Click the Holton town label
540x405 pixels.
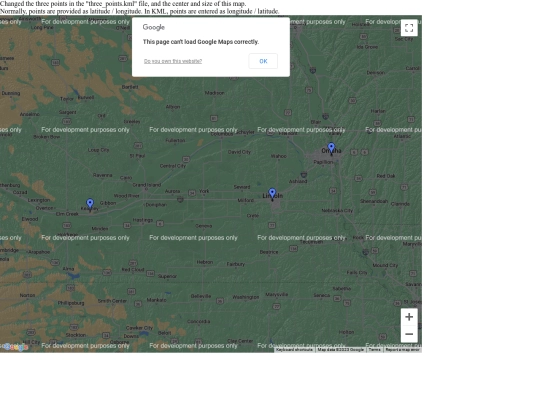coord(346,332)
